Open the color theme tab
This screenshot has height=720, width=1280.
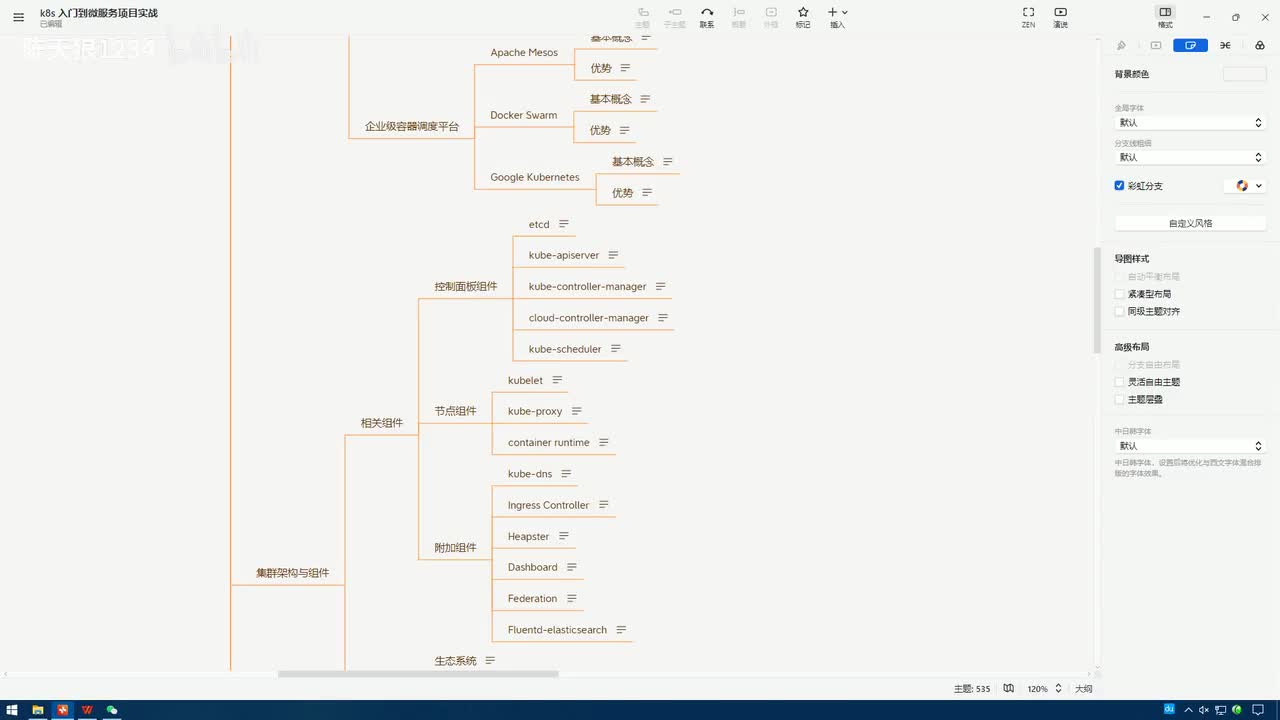pyautogui.click(x=1259, y=45)
